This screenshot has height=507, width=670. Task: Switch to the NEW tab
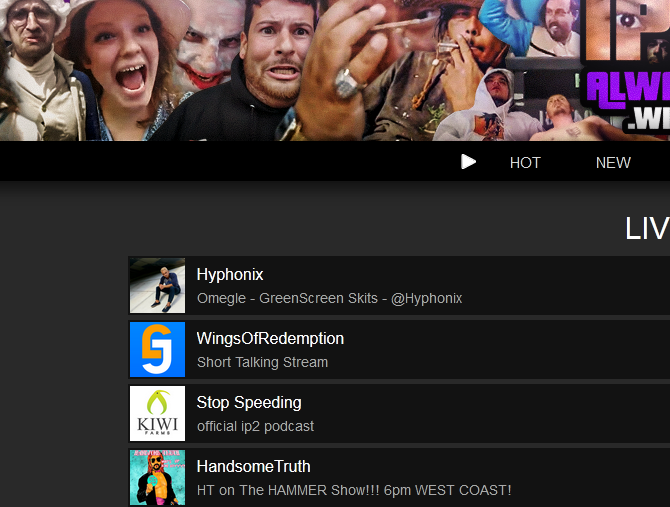click(613, 163)
